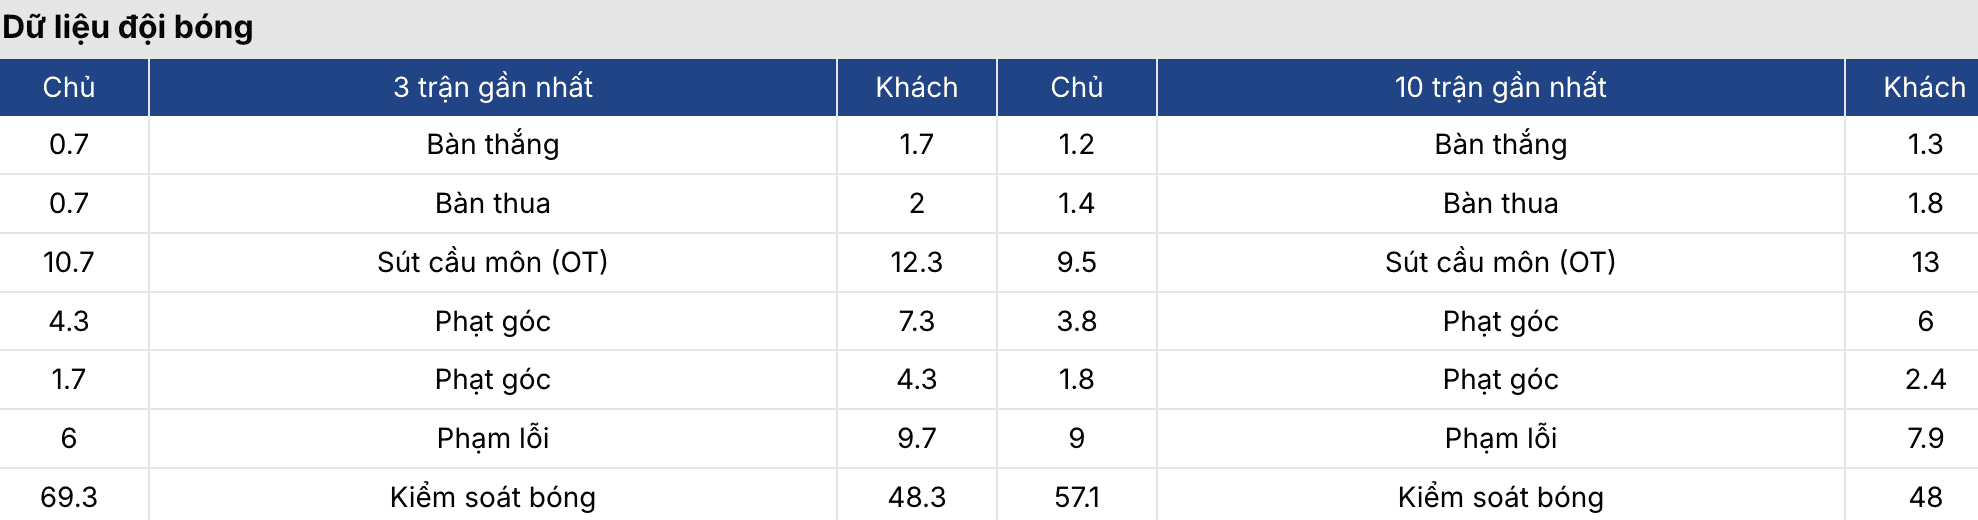The height and width of the screenshot is (520, 1978).
Task: Select the away shots value 13
Action: click(1924, 262)
